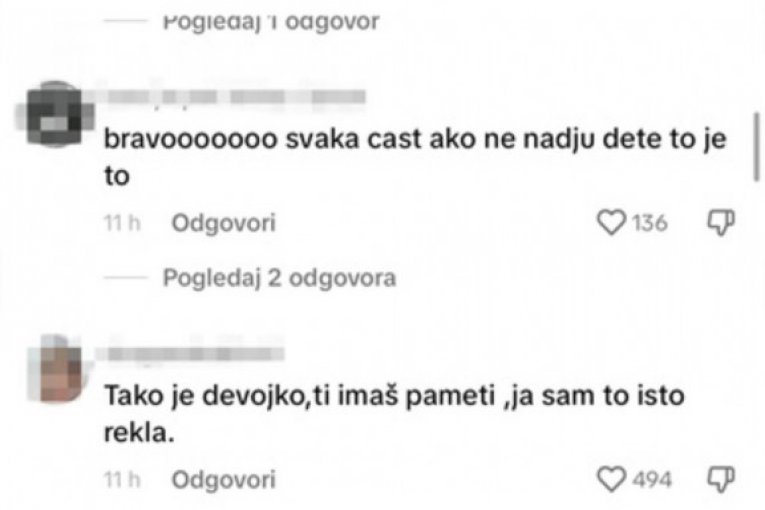Image resolution: width=765 pixels, height=510 pixels.
Task: Click "Odgovori" under the "Tako je devojko" comment
Action: [x=223, y=479]
